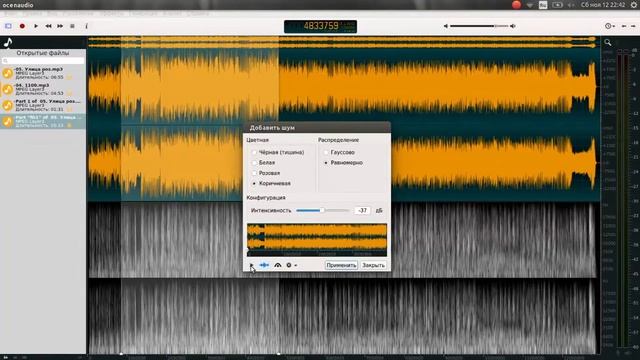
Task: Open the Wi-Fi network indicator in the top panel
Action: [x=530, y=5]
